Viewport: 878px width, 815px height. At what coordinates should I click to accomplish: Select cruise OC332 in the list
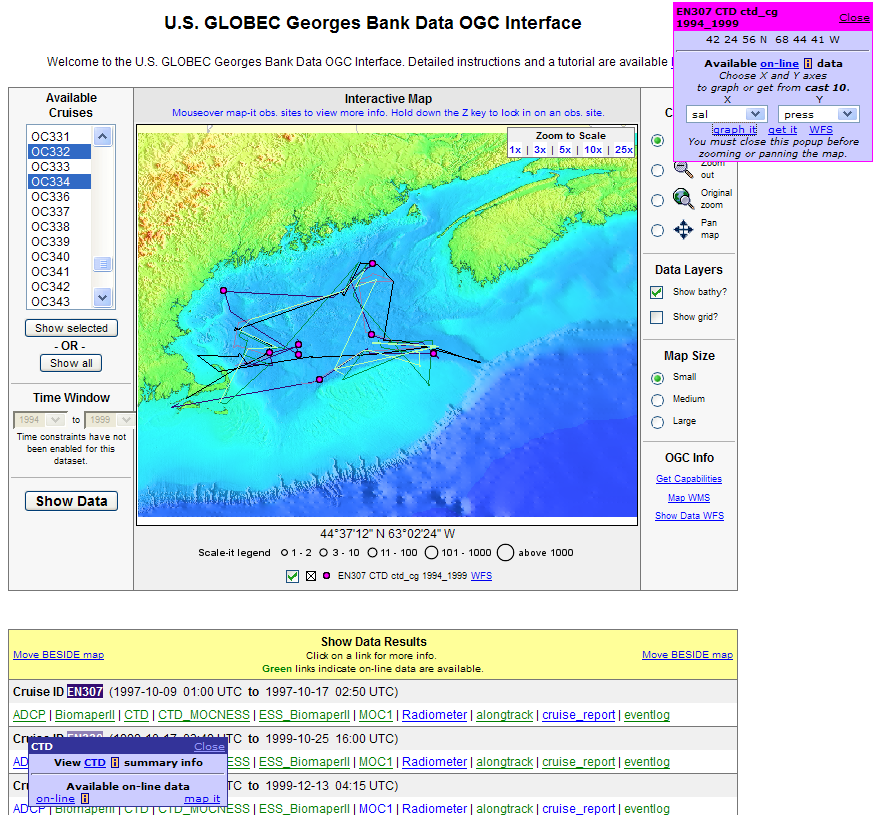59,151
